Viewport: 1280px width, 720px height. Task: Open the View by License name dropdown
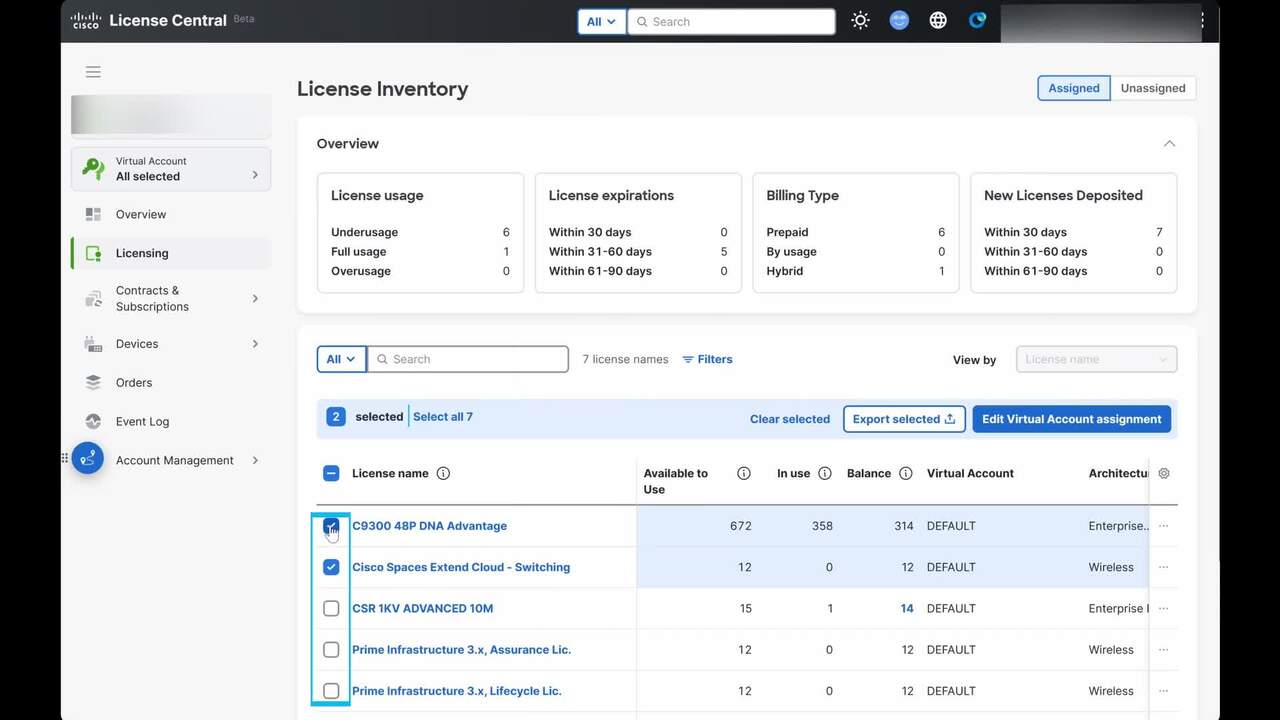(x=1096, y=359)
